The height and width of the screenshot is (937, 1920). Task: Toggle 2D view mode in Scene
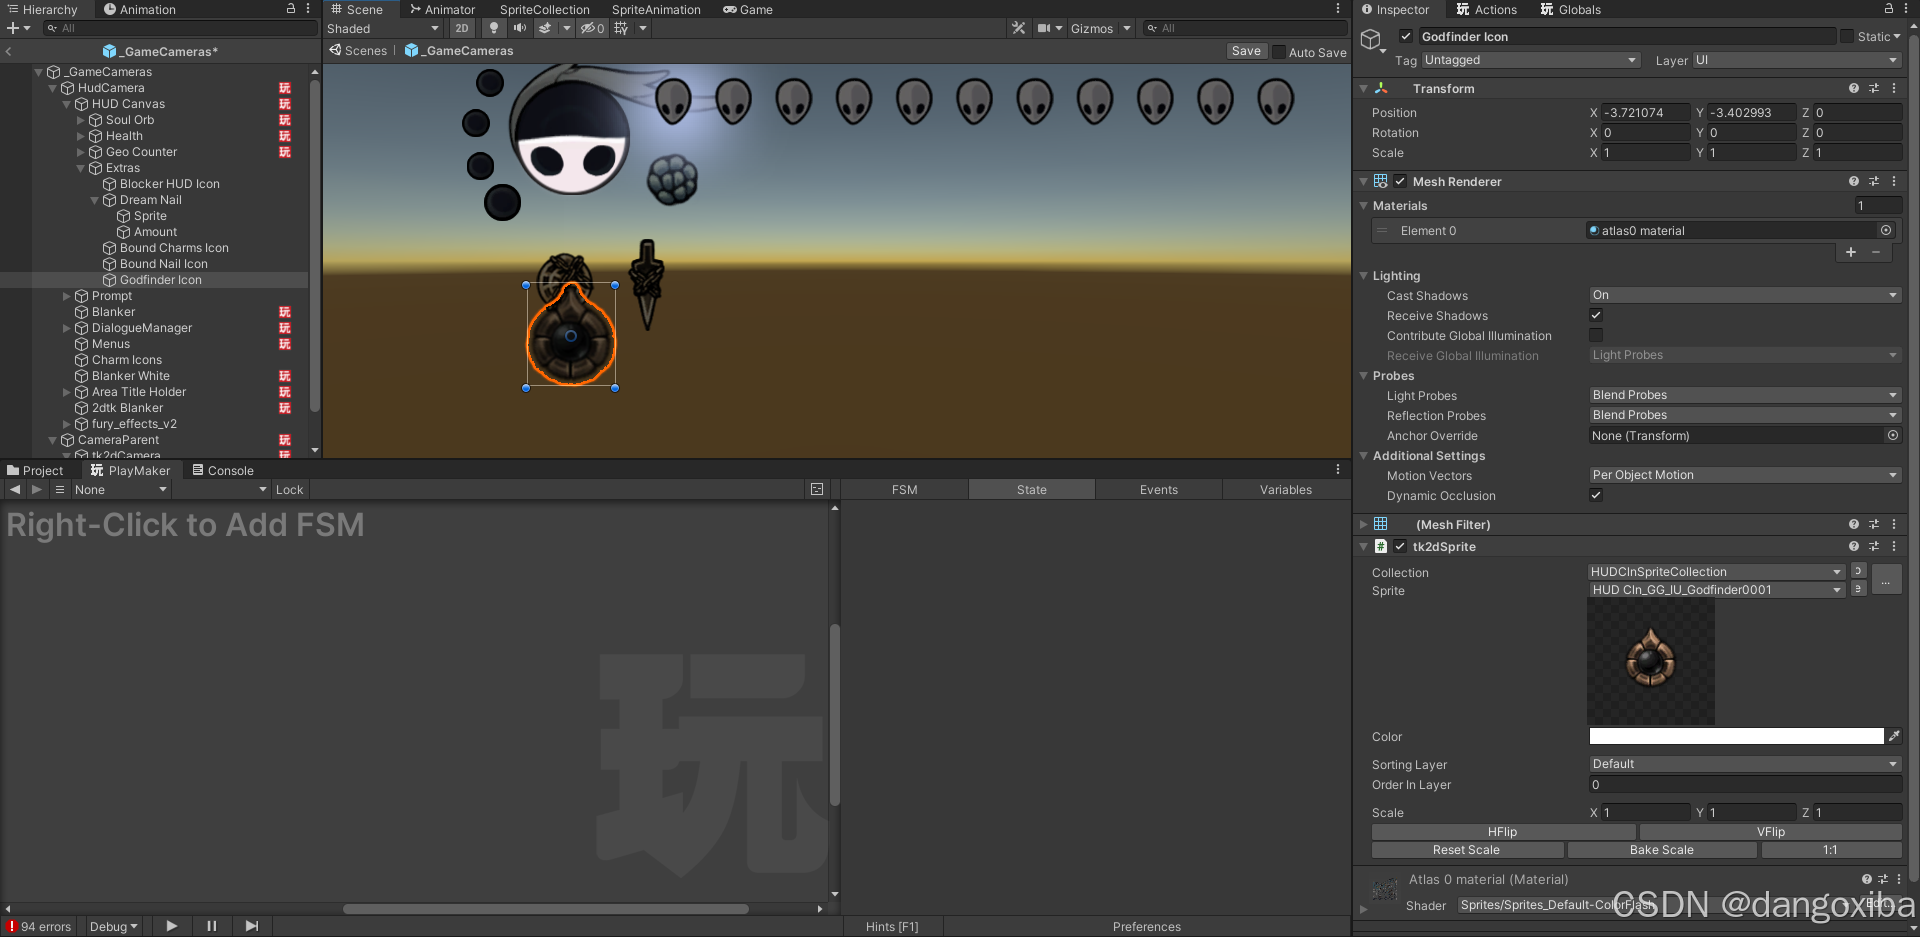pyautogui.click(x=461, y=28)
